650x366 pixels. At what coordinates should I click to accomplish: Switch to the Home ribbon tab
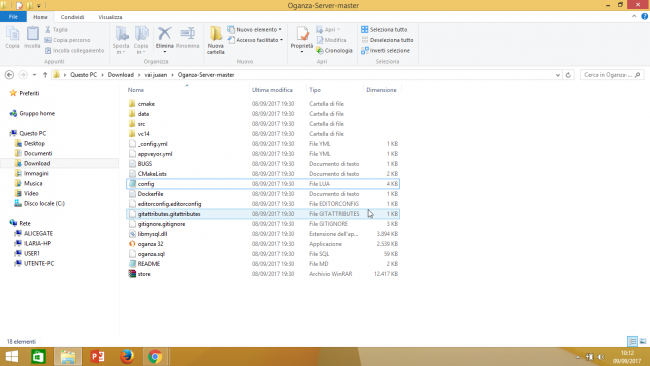point(40,17)
